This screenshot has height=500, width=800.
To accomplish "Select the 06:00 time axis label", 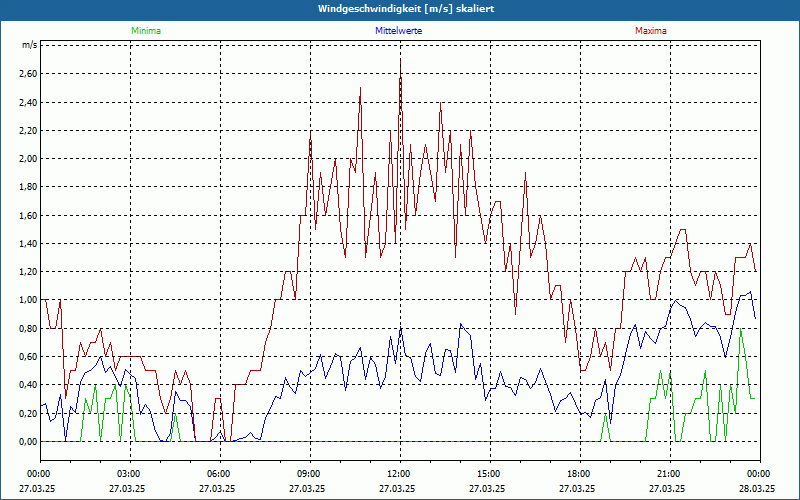I will [x=219, y=474].
